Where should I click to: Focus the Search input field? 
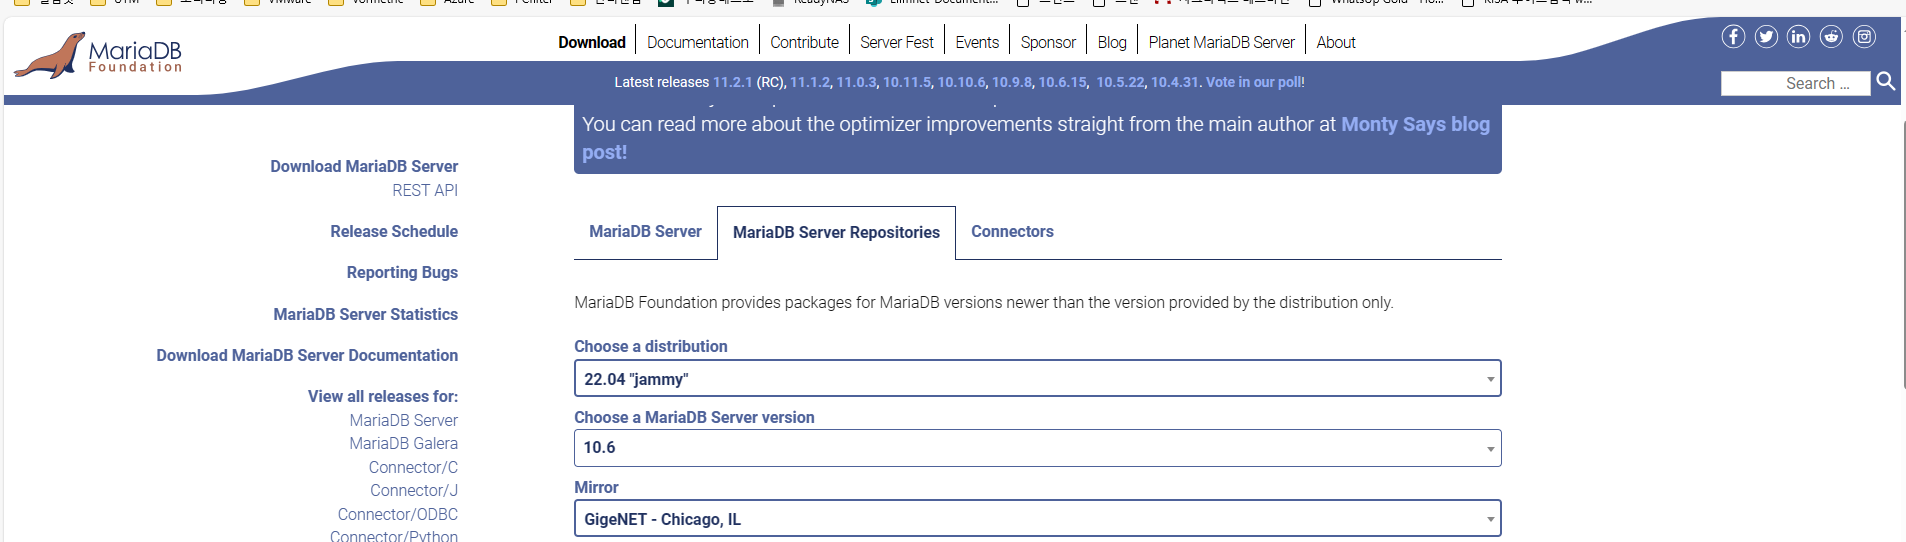[x=1795, y=83]
